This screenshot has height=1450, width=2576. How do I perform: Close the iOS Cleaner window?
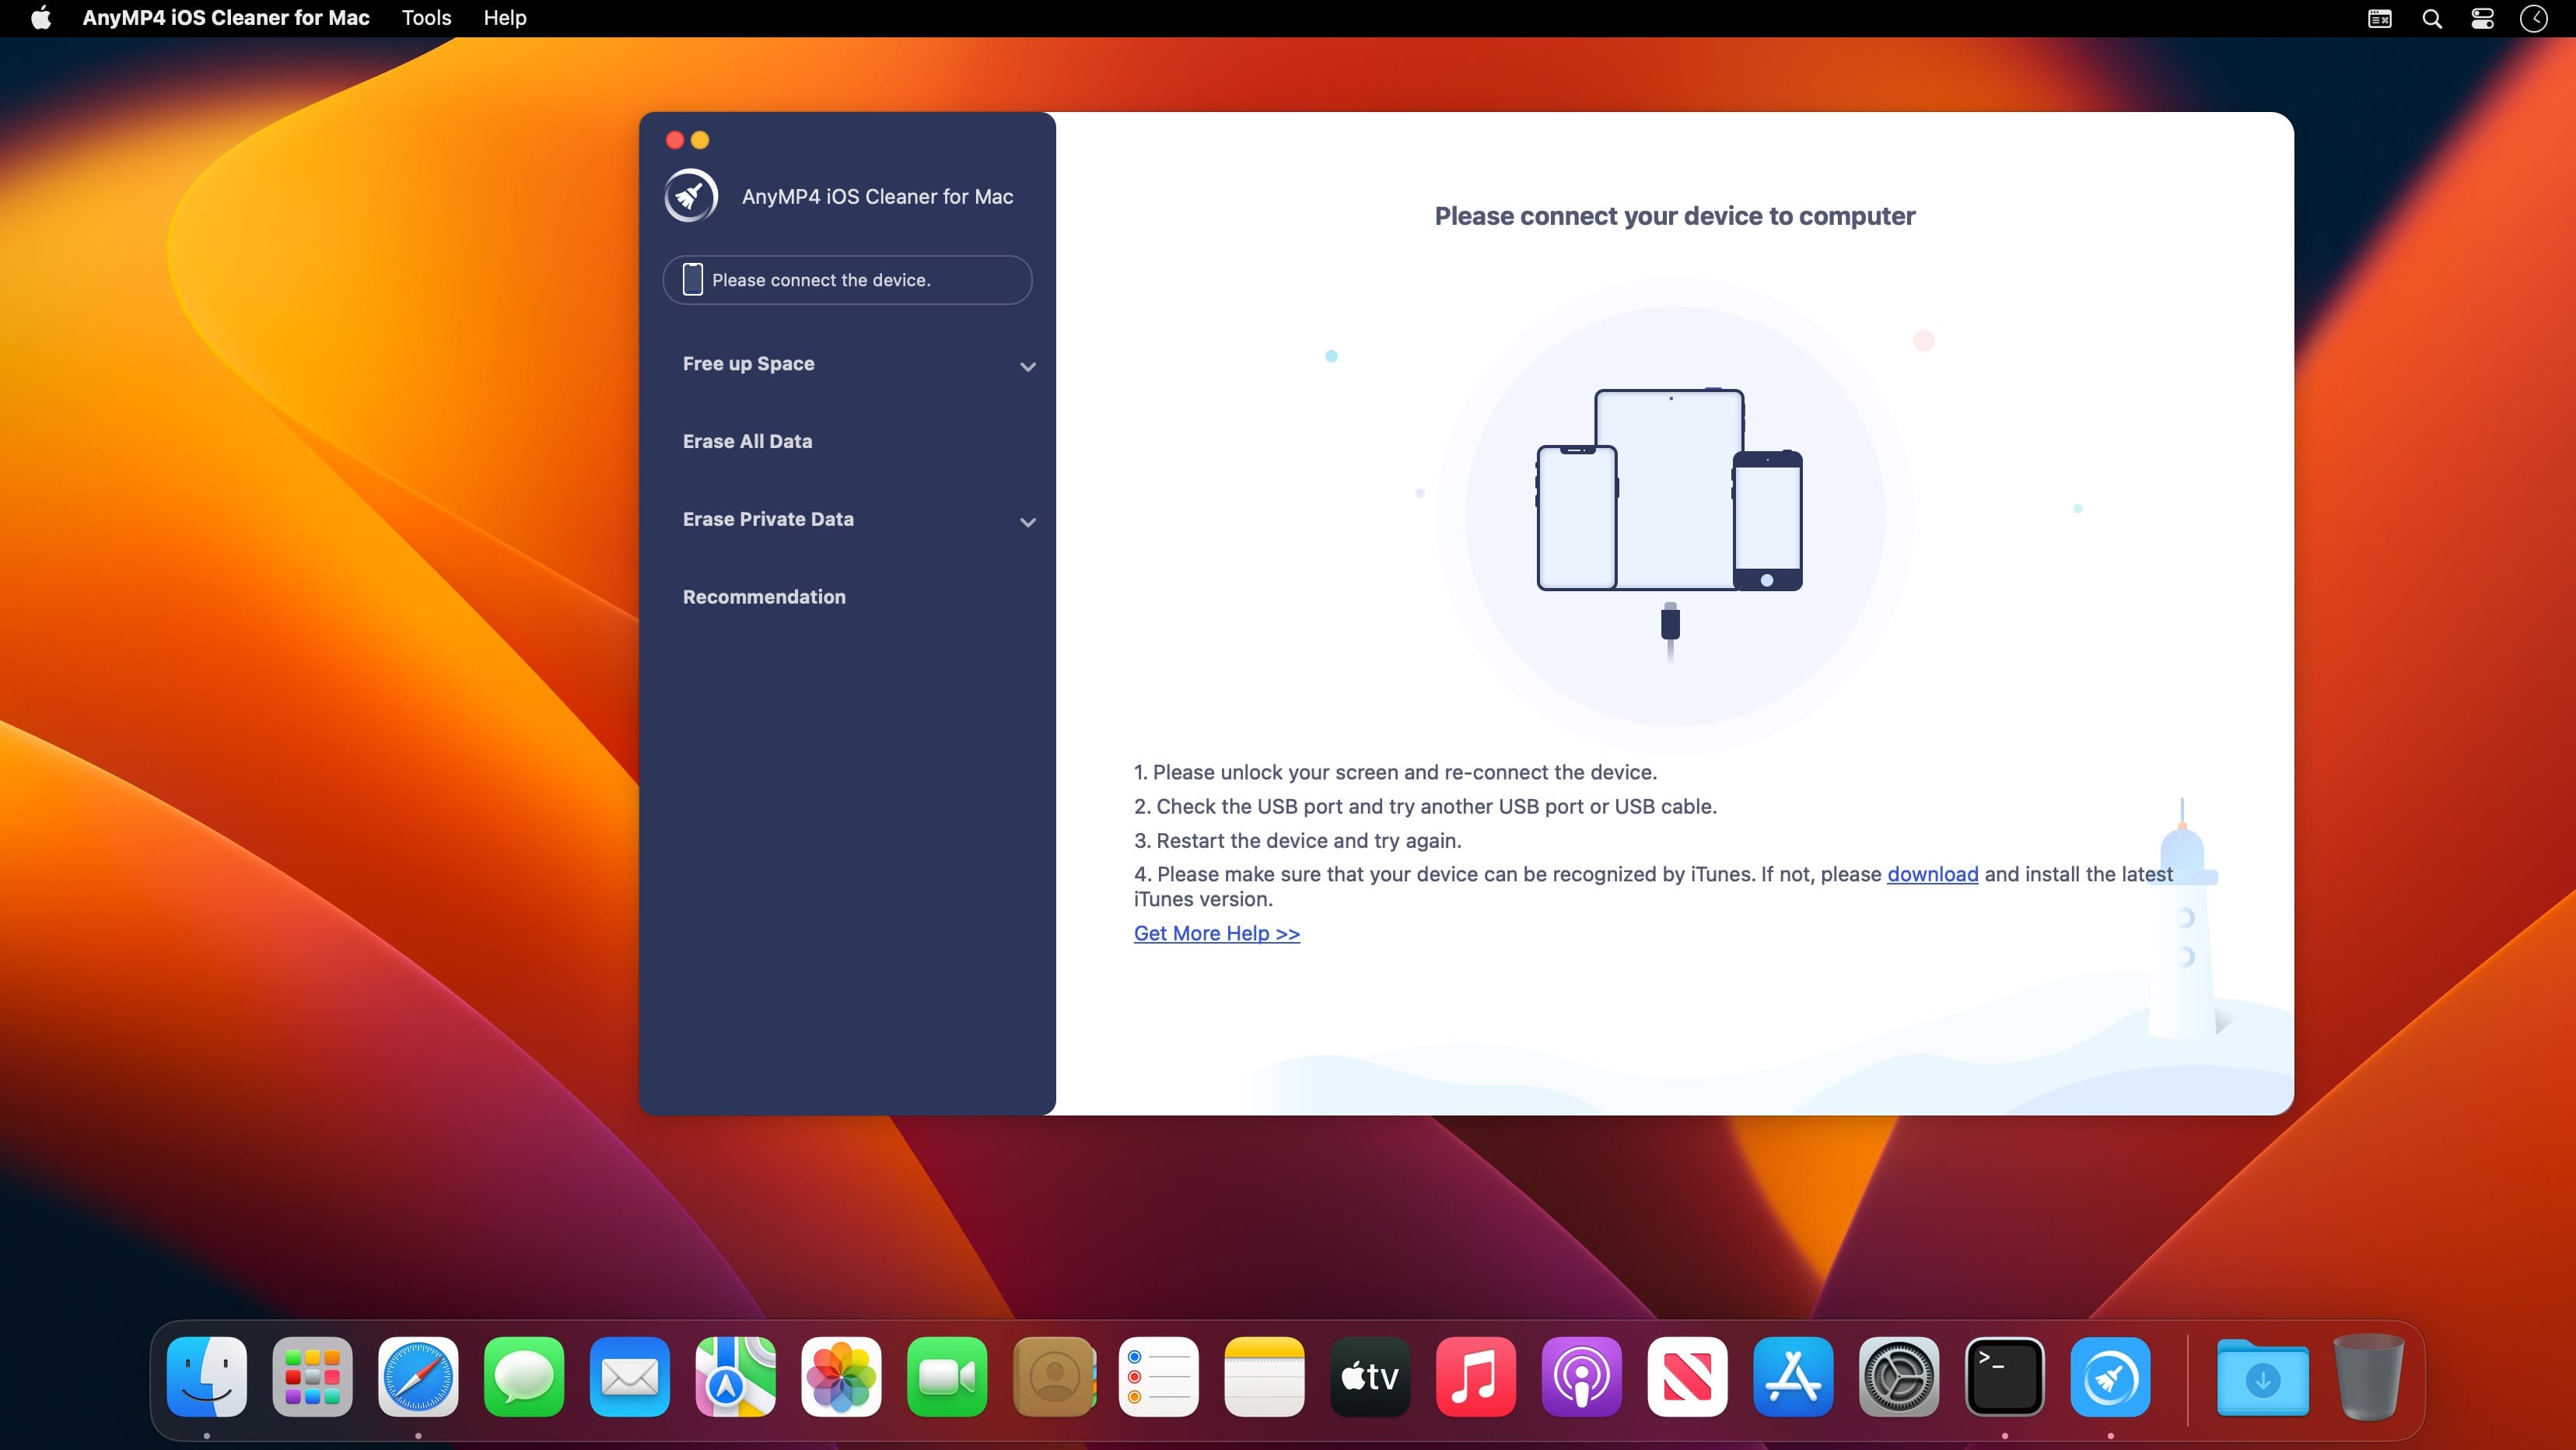click(x=675, y=140)
